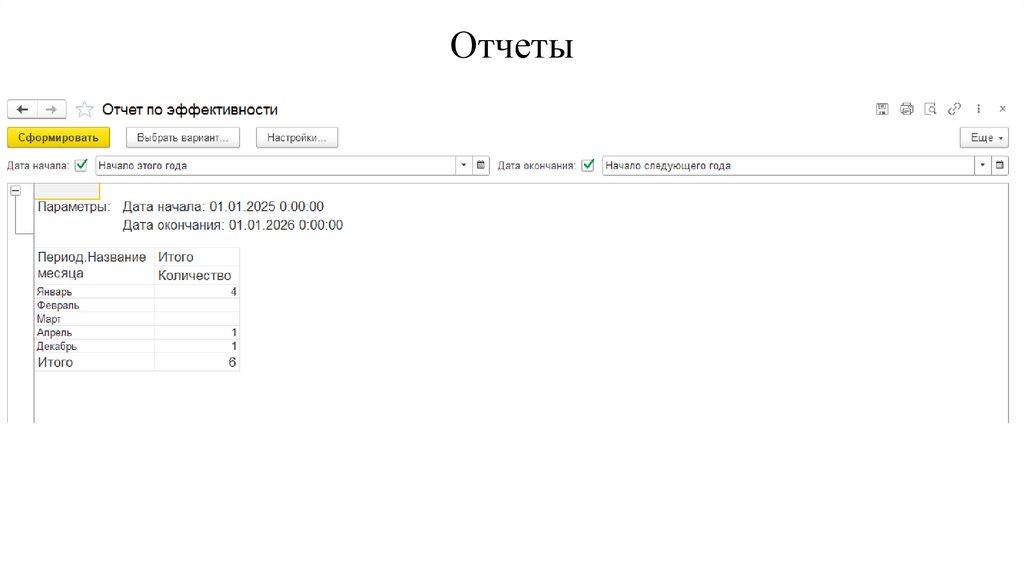The width and height of the screenshot is (1024, 574).
Task: Click the Параметры: label
Action: (74, 207)
